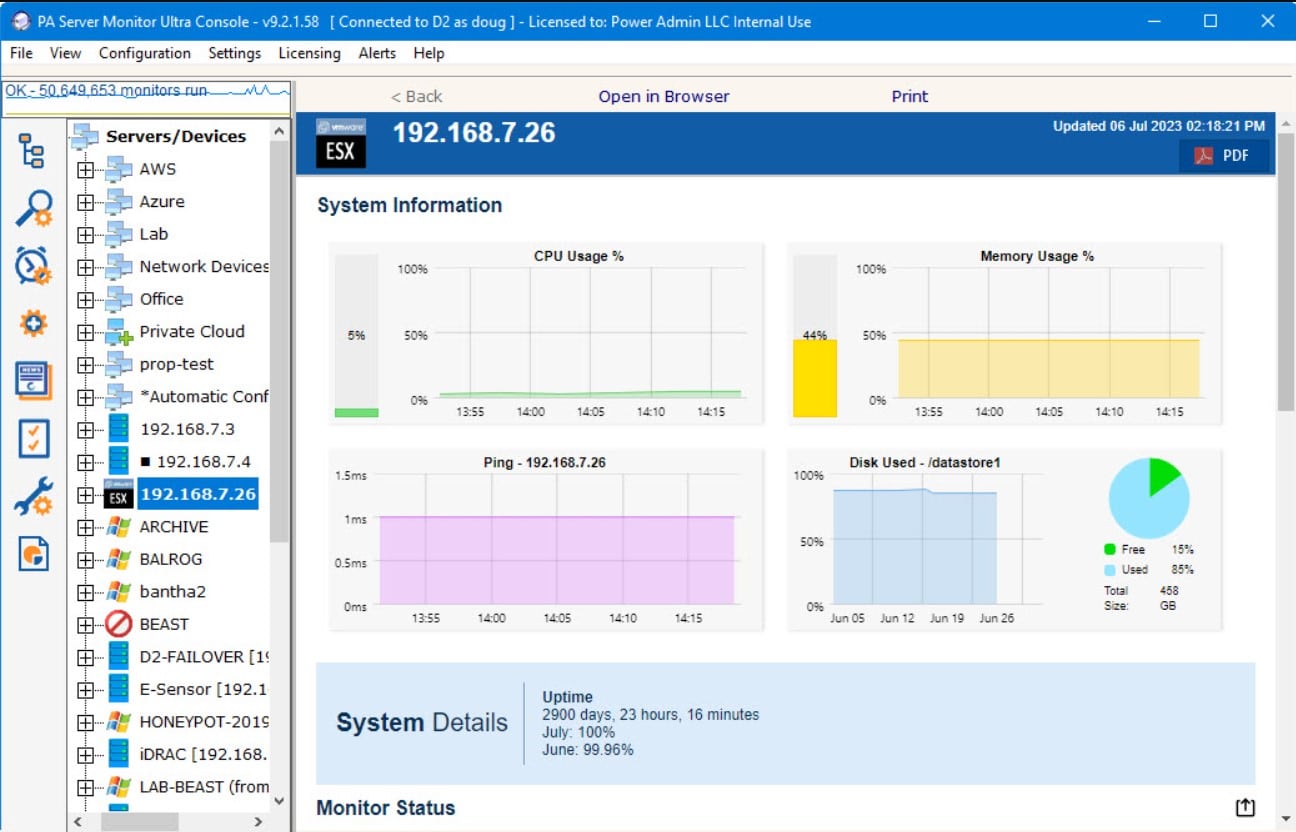Open the View menu
1296x832 pixels.
[x=66, y=53]
